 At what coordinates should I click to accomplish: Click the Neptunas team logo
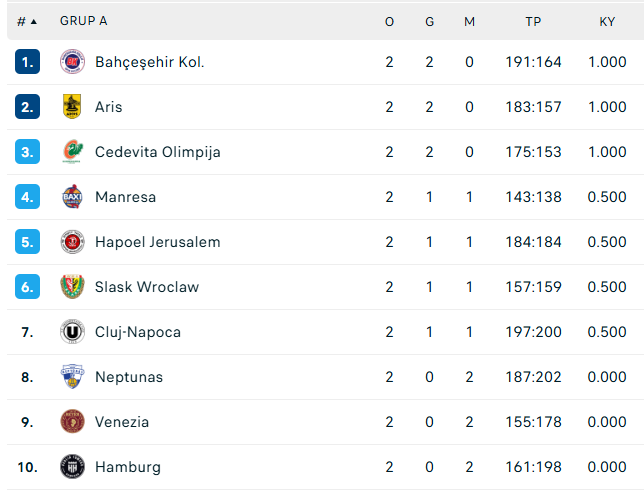[72, 377]
